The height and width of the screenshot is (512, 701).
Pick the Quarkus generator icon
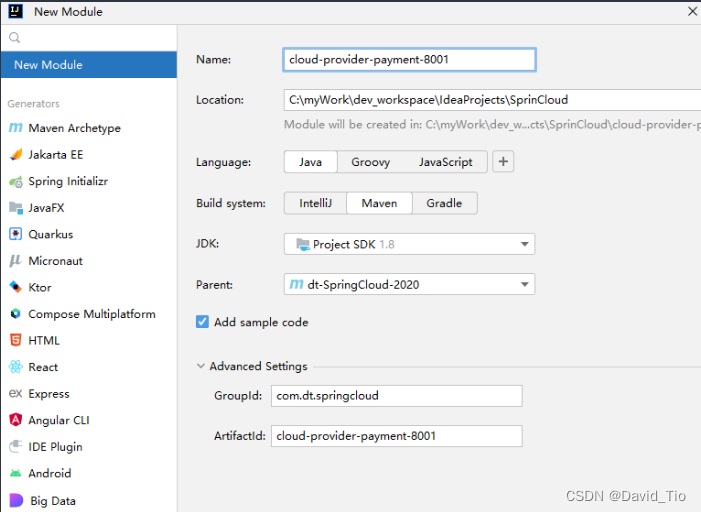(x=16, y=234)
